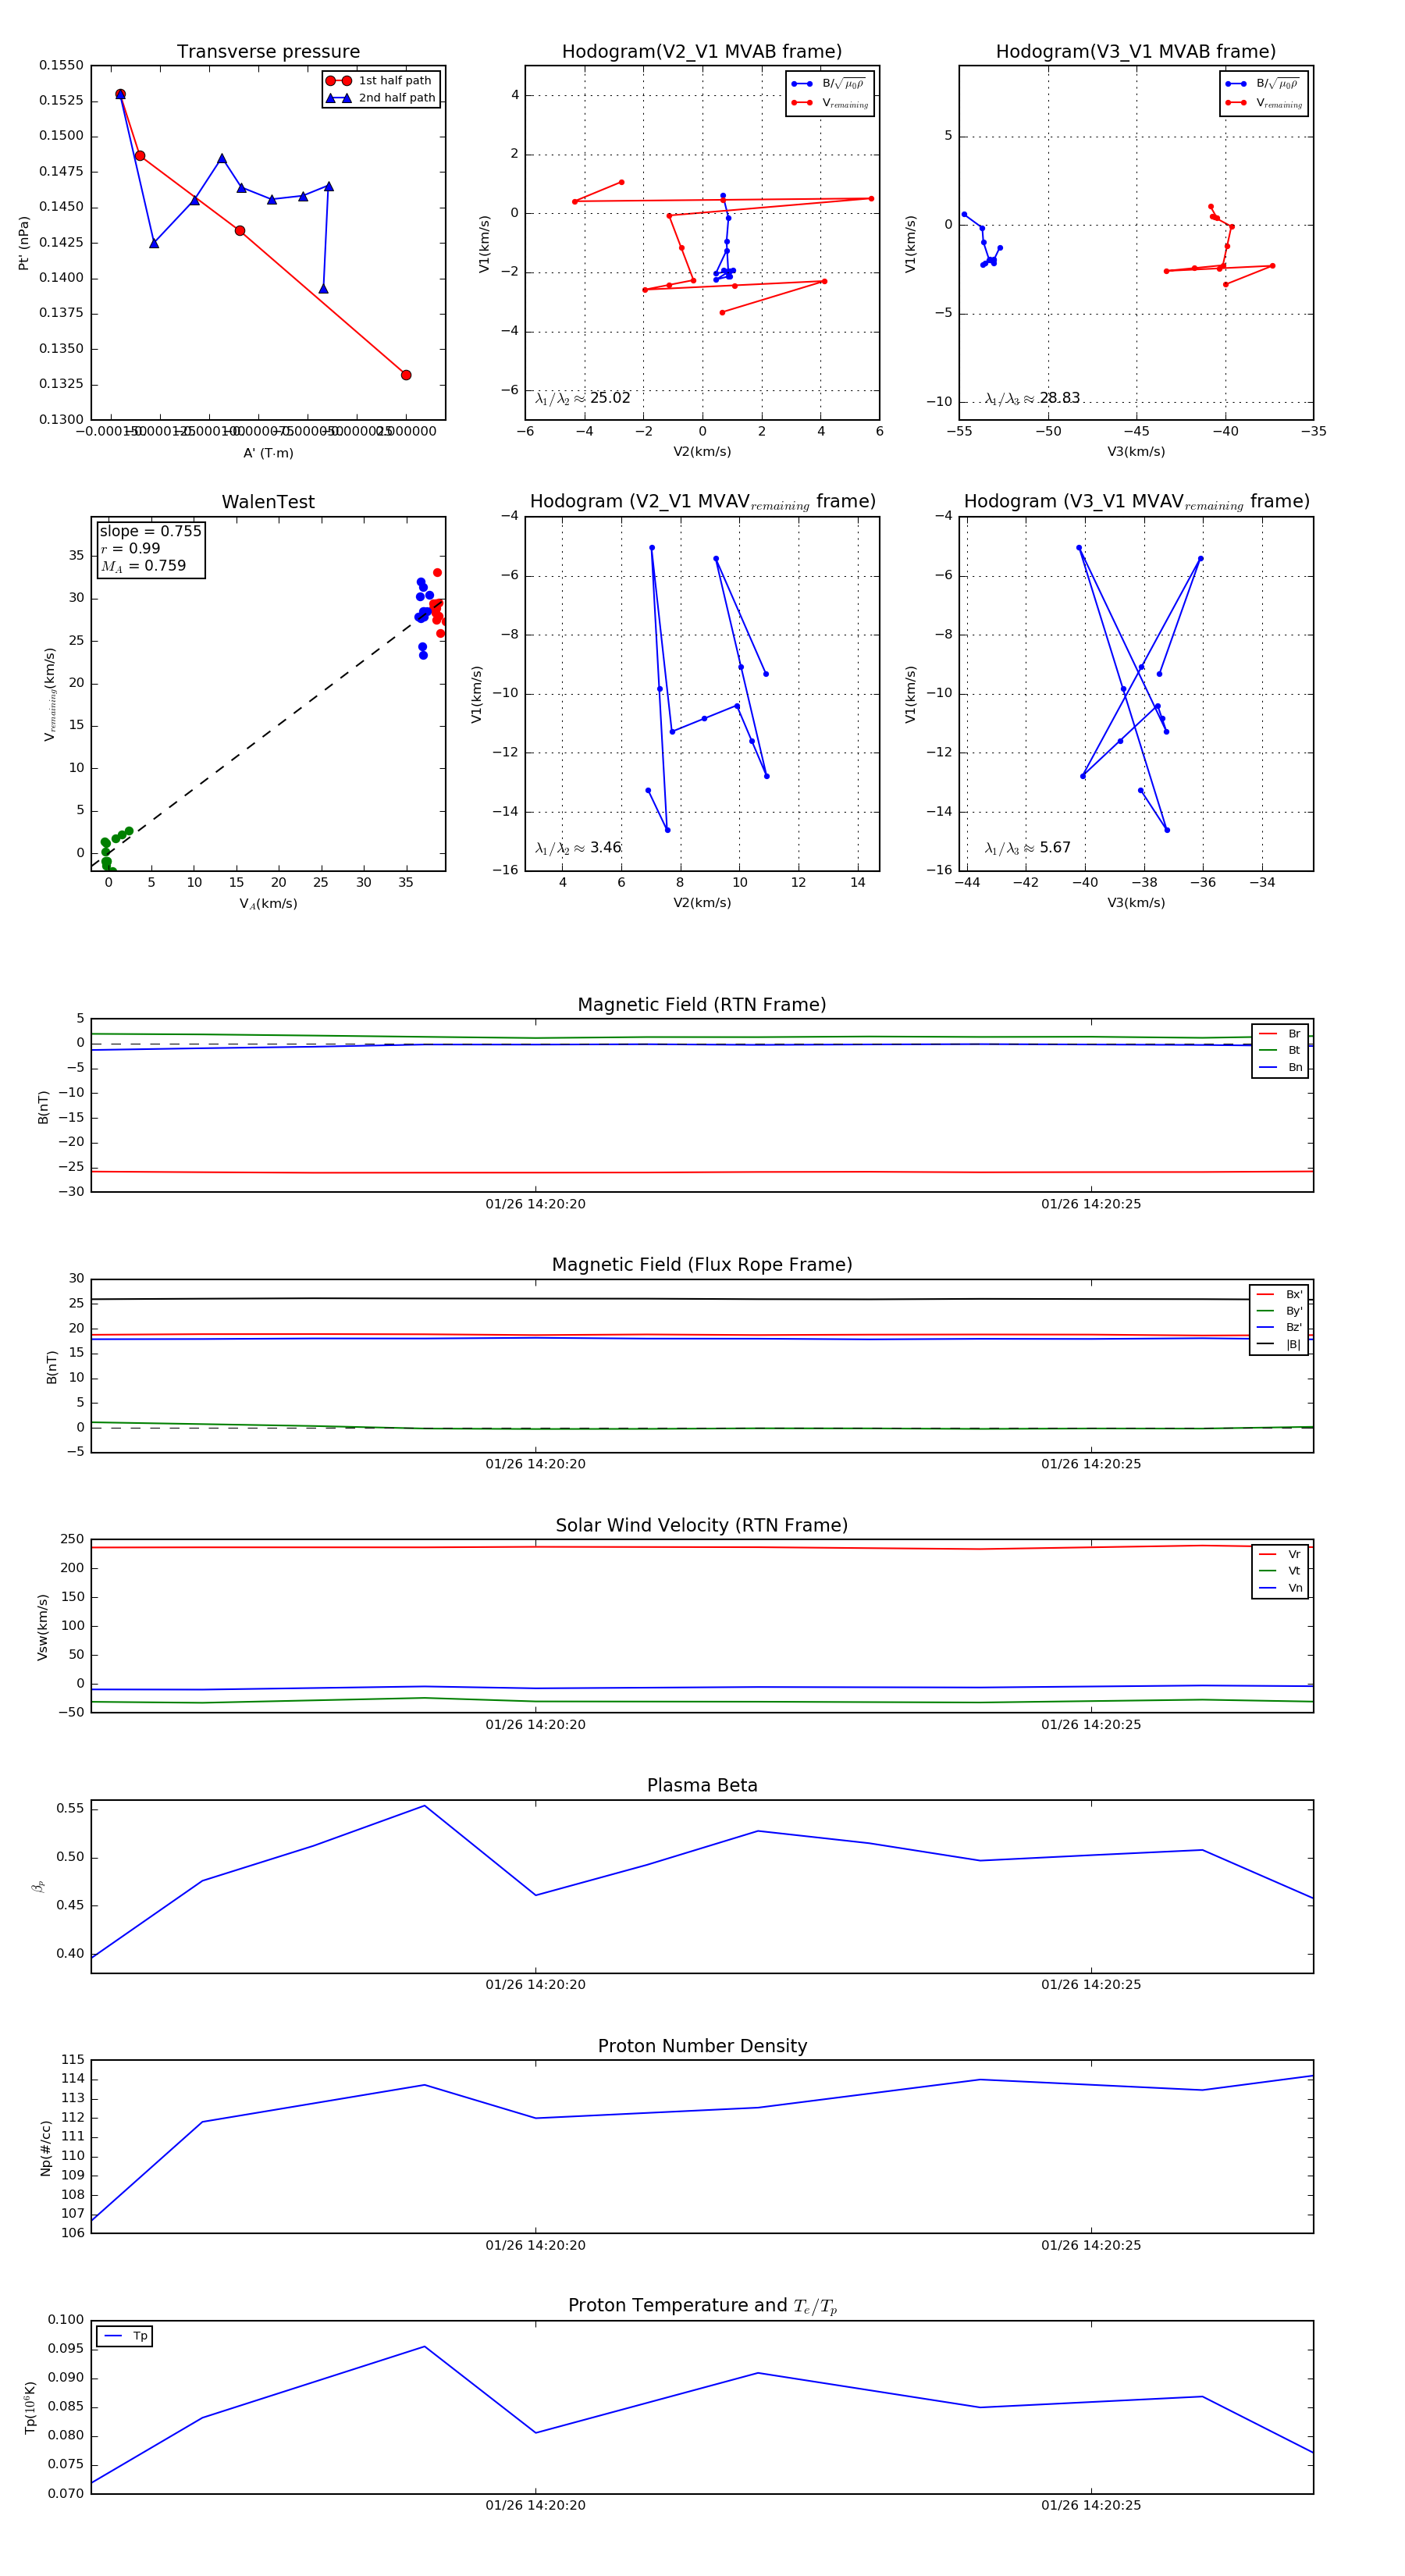Screen dimensions: 1405x2576
Task: Click the peak of the Proton Temperature curve
Action: point(425,2346)
